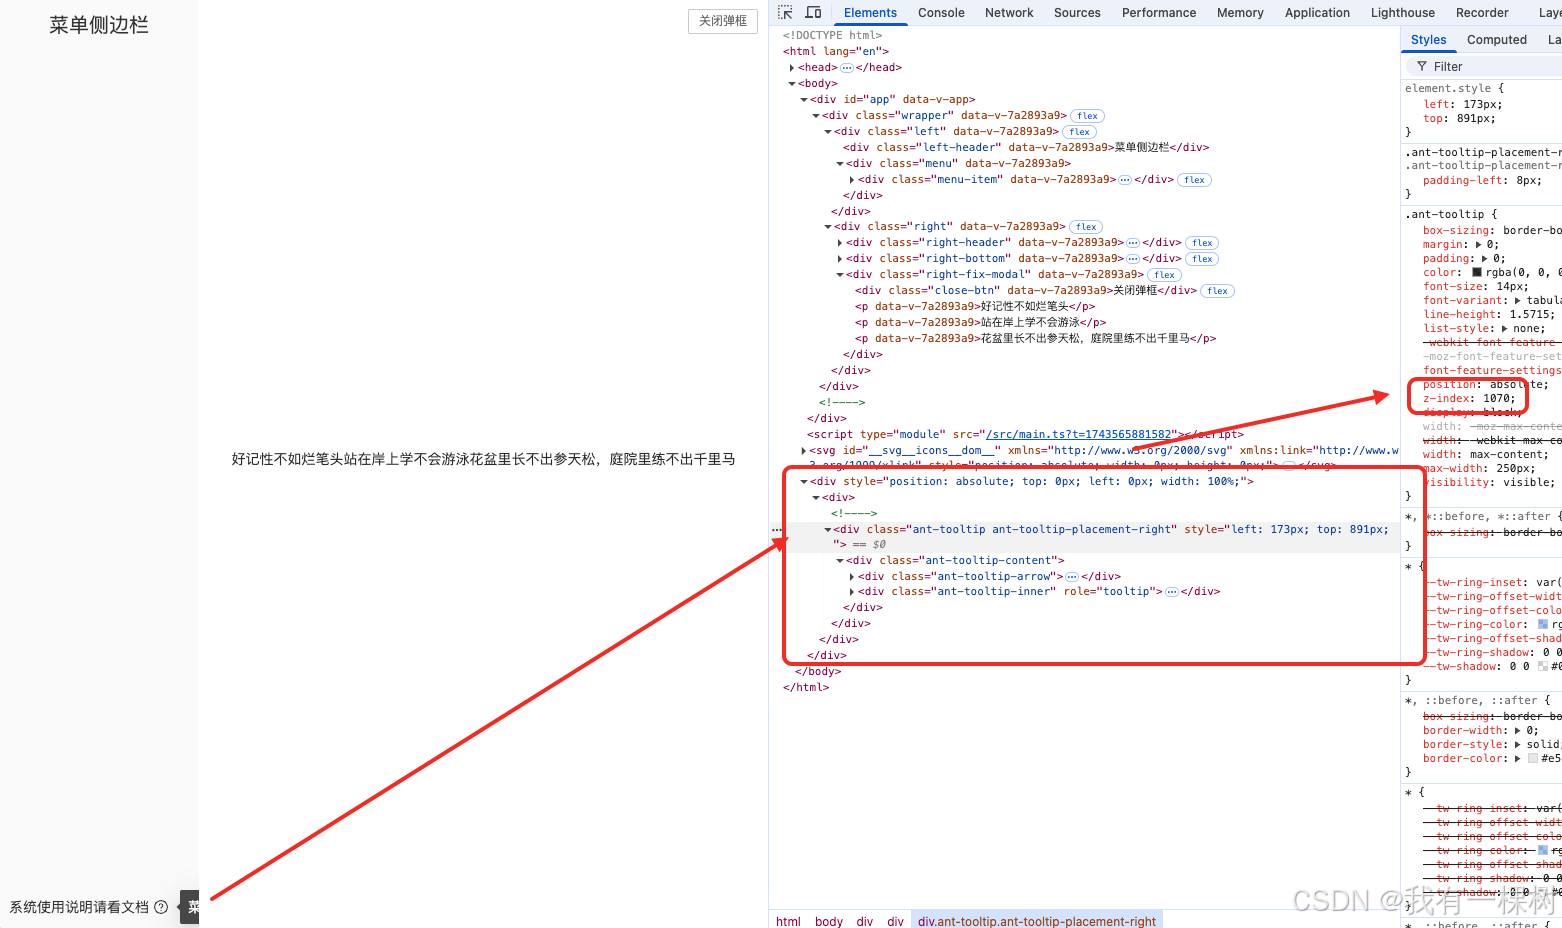Click the ellipsis badge in the menu-item div

(x=1125, y=180)
